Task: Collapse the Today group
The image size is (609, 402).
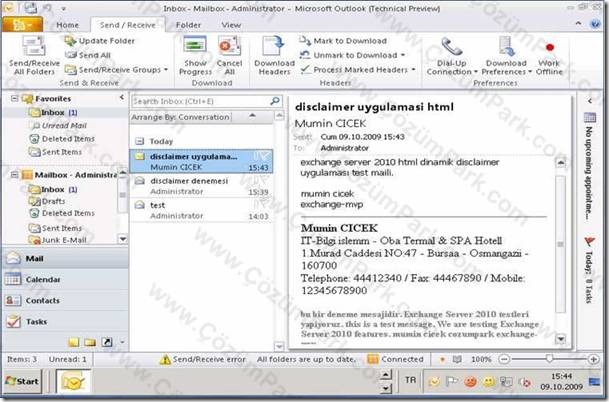Action: 140,141
